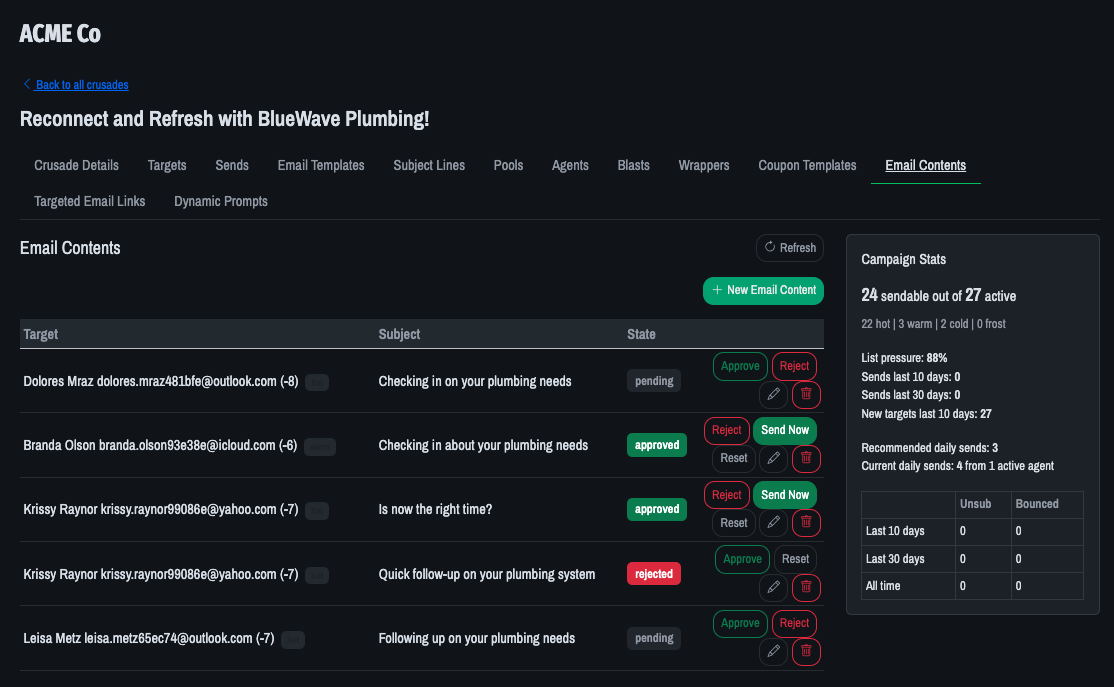Image resolution: width=1114 pixels, height=687 pixels.
Task: Click "22 hot | 3 warm | 2 cold | 0 frost"
Action: pyautogui.click(x=933, y=324)
